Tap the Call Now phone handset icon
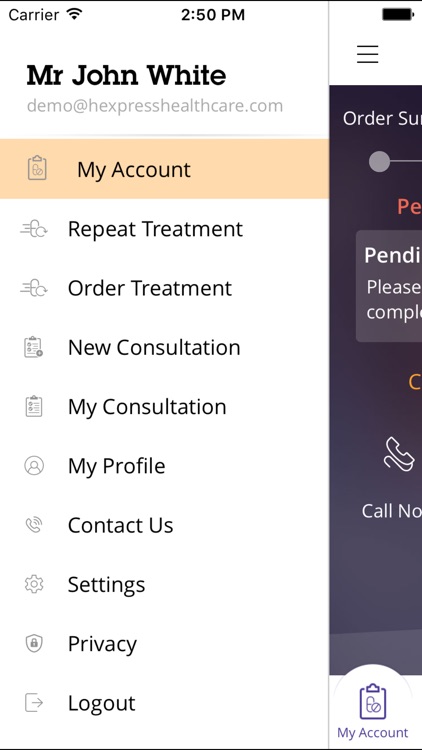 tap(400, 454)
